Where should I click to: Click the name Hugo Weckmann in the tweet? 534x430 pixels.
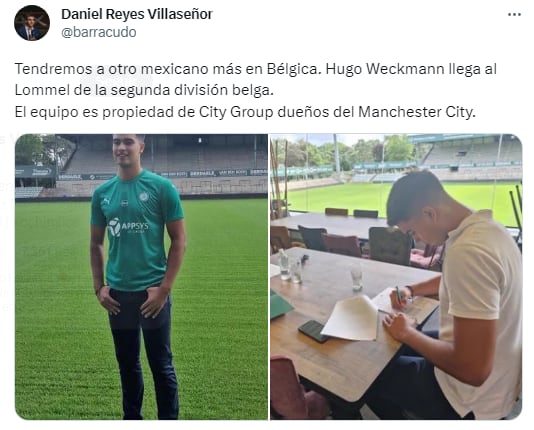point(384,69)
